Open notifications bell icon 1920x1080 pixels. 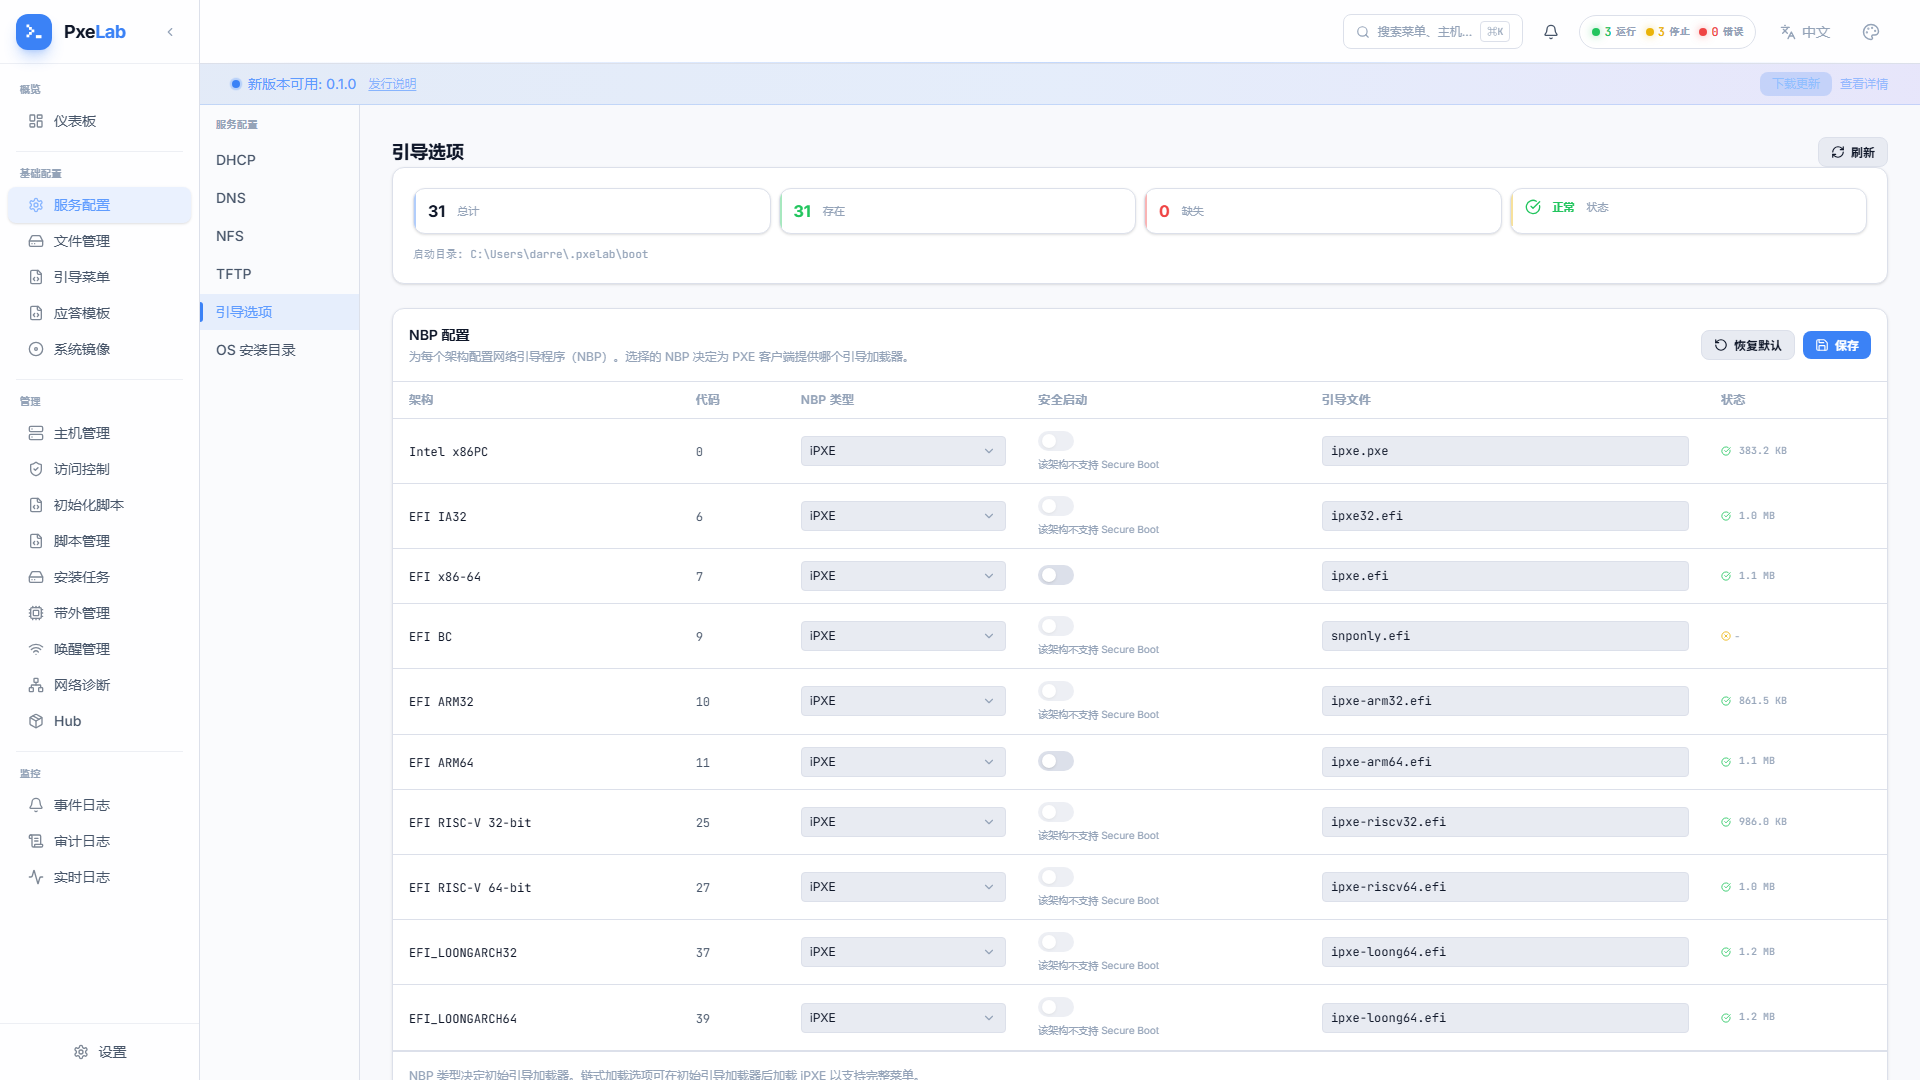point(1551,32)
